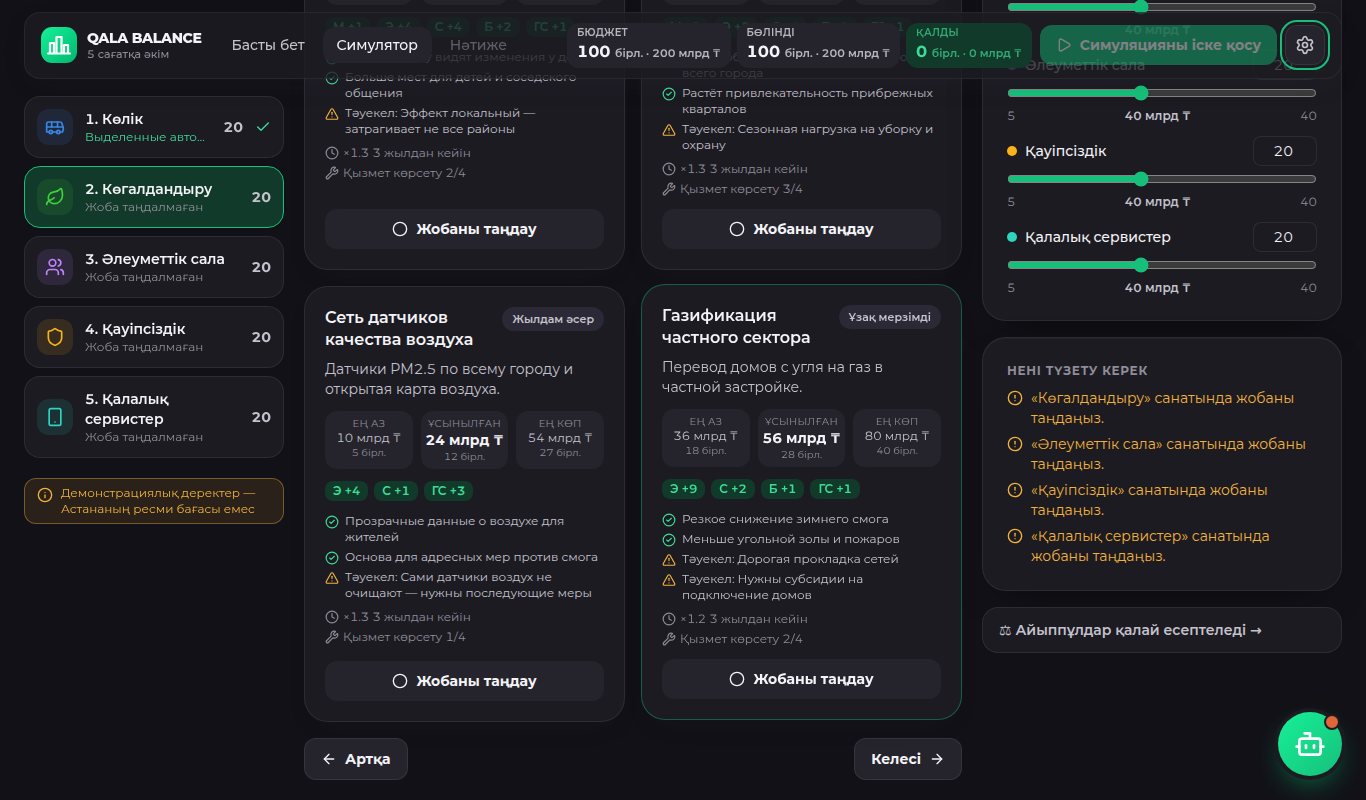1366x800 pixels.
Task: Open the Нәтиже tab
Action: tap(478, 45)
